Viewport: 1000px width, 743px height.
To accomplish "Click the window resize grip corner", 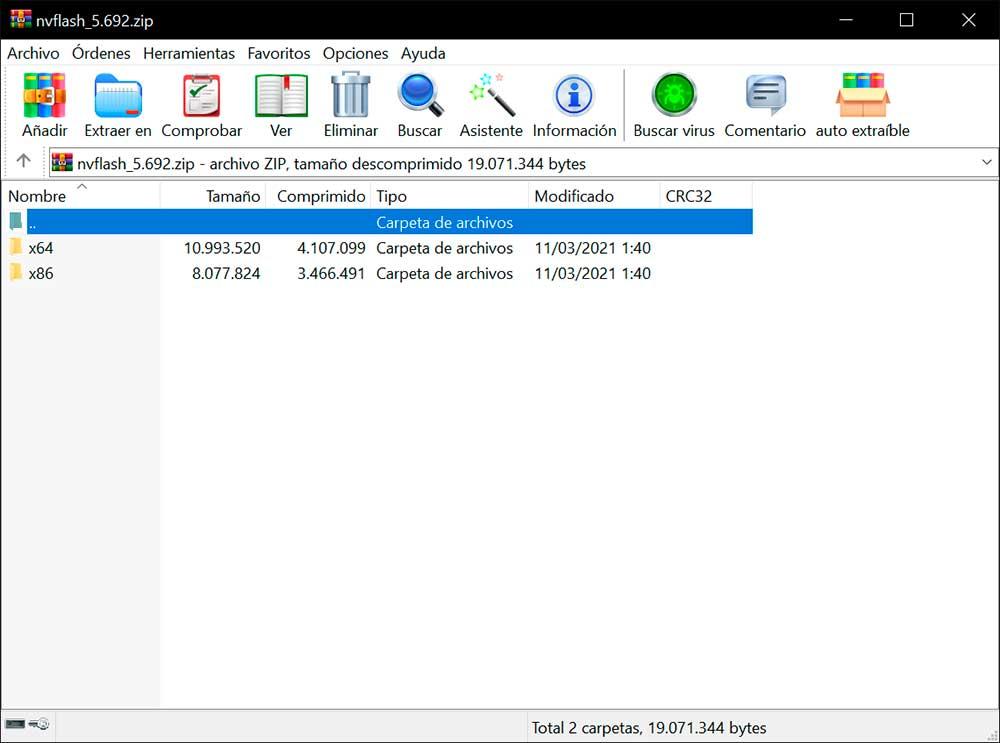I will 991,735.
